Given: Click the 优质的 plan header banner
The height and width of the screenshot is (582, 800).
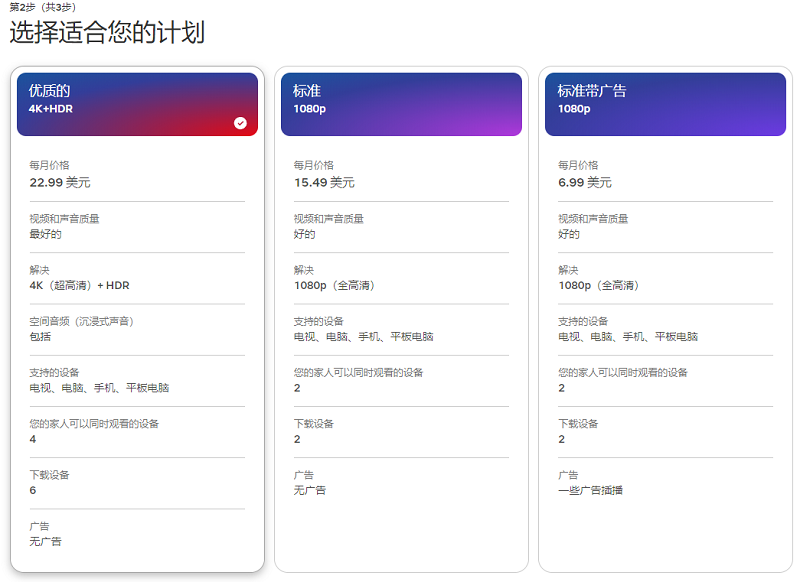Looking at the screenshot, I should point(137,103).
